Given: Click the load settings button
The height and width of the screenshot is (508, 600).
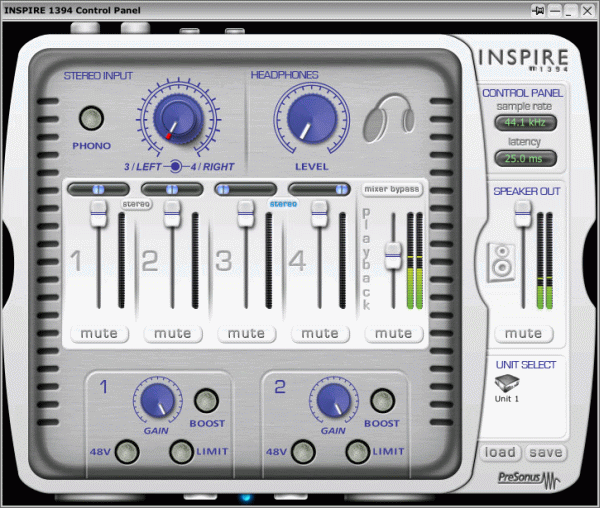Looking at the screenshot, I should coord(500,453).
